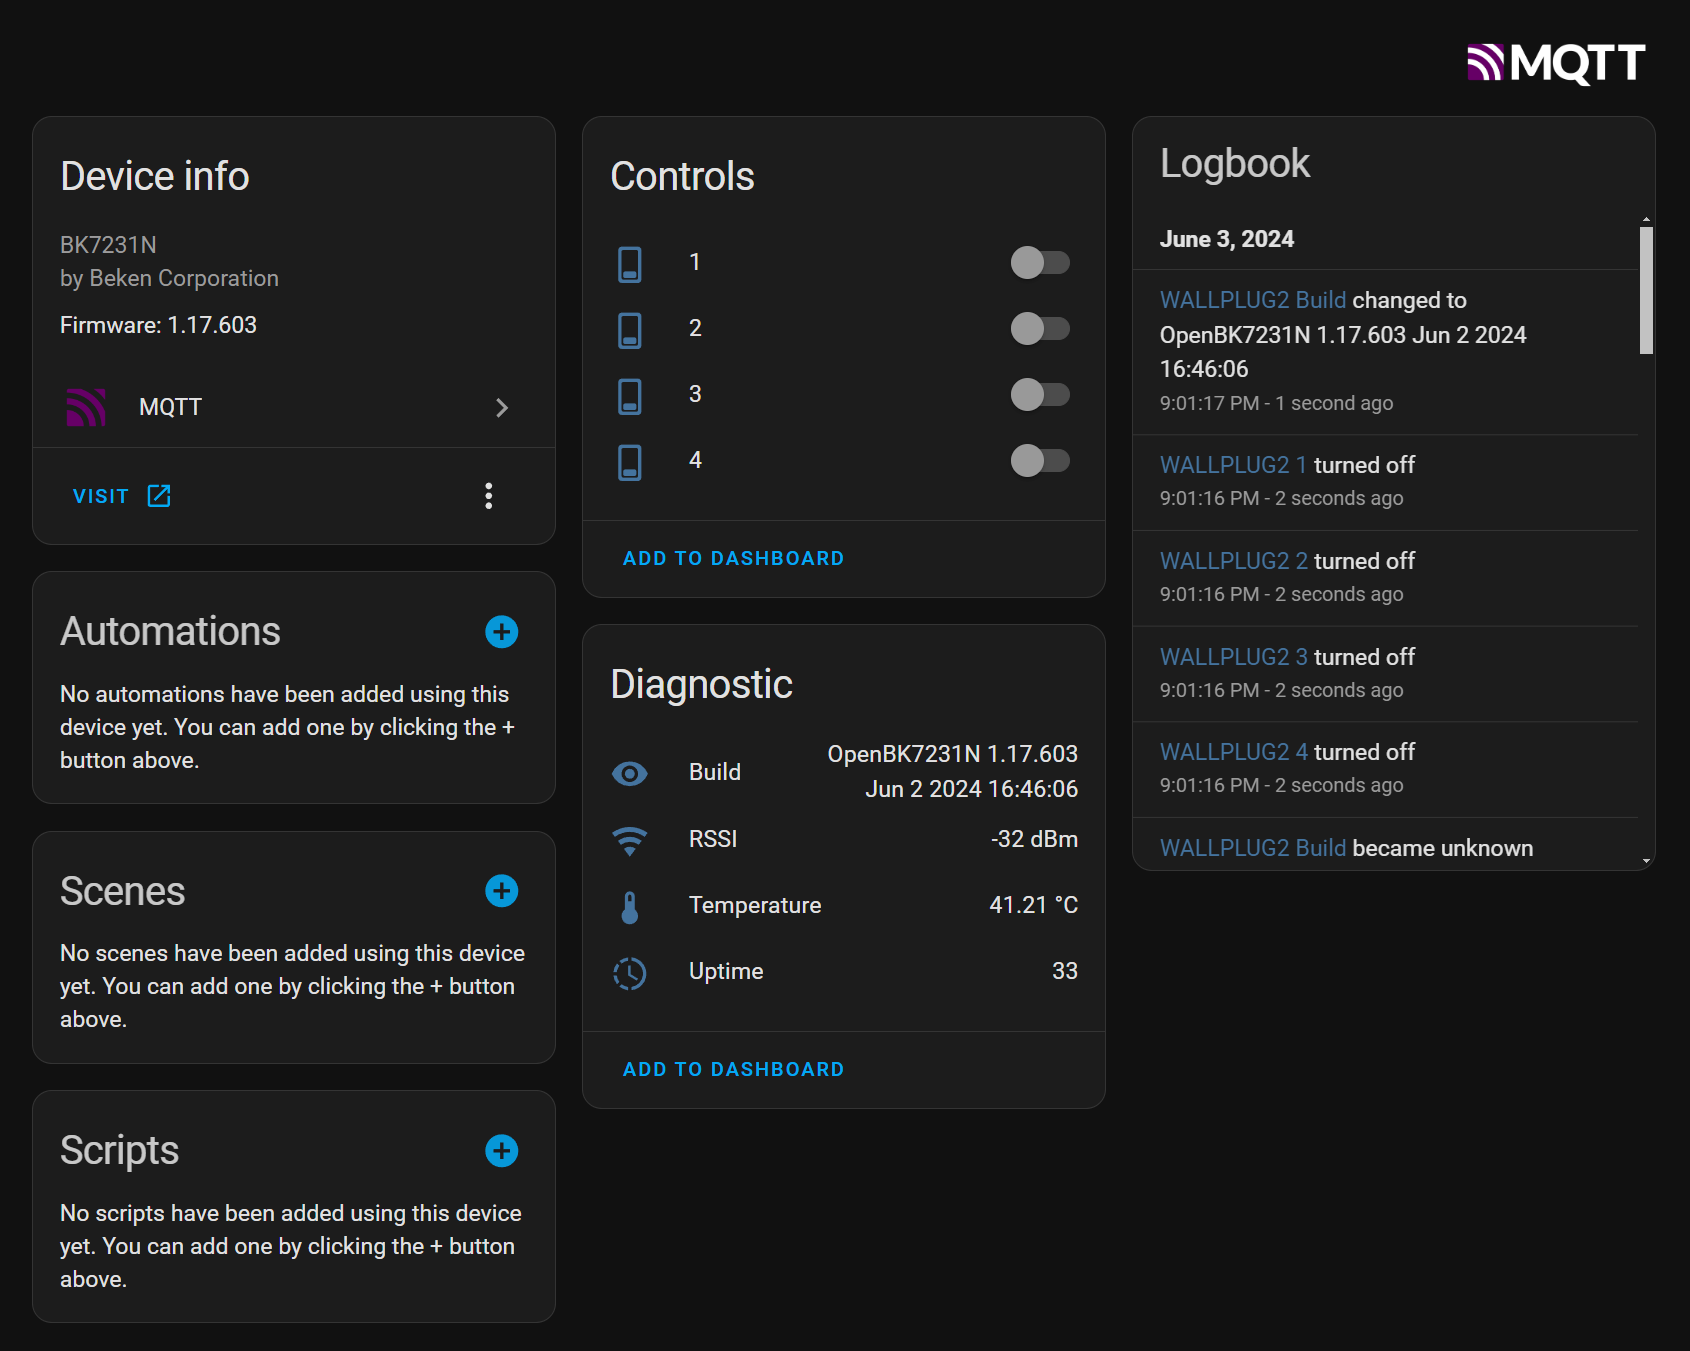Screen dimensions: 1690x1351
Task: Open WALLPLUG2 Build changed logbook link
Action: tap(1253, 300)
